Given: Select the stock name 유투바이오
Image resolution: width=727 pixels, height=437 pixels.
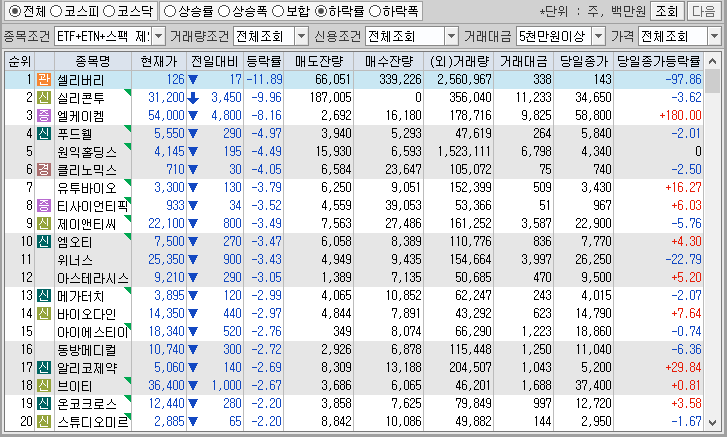Looking at the screenshot, I should tap(87, 188).
